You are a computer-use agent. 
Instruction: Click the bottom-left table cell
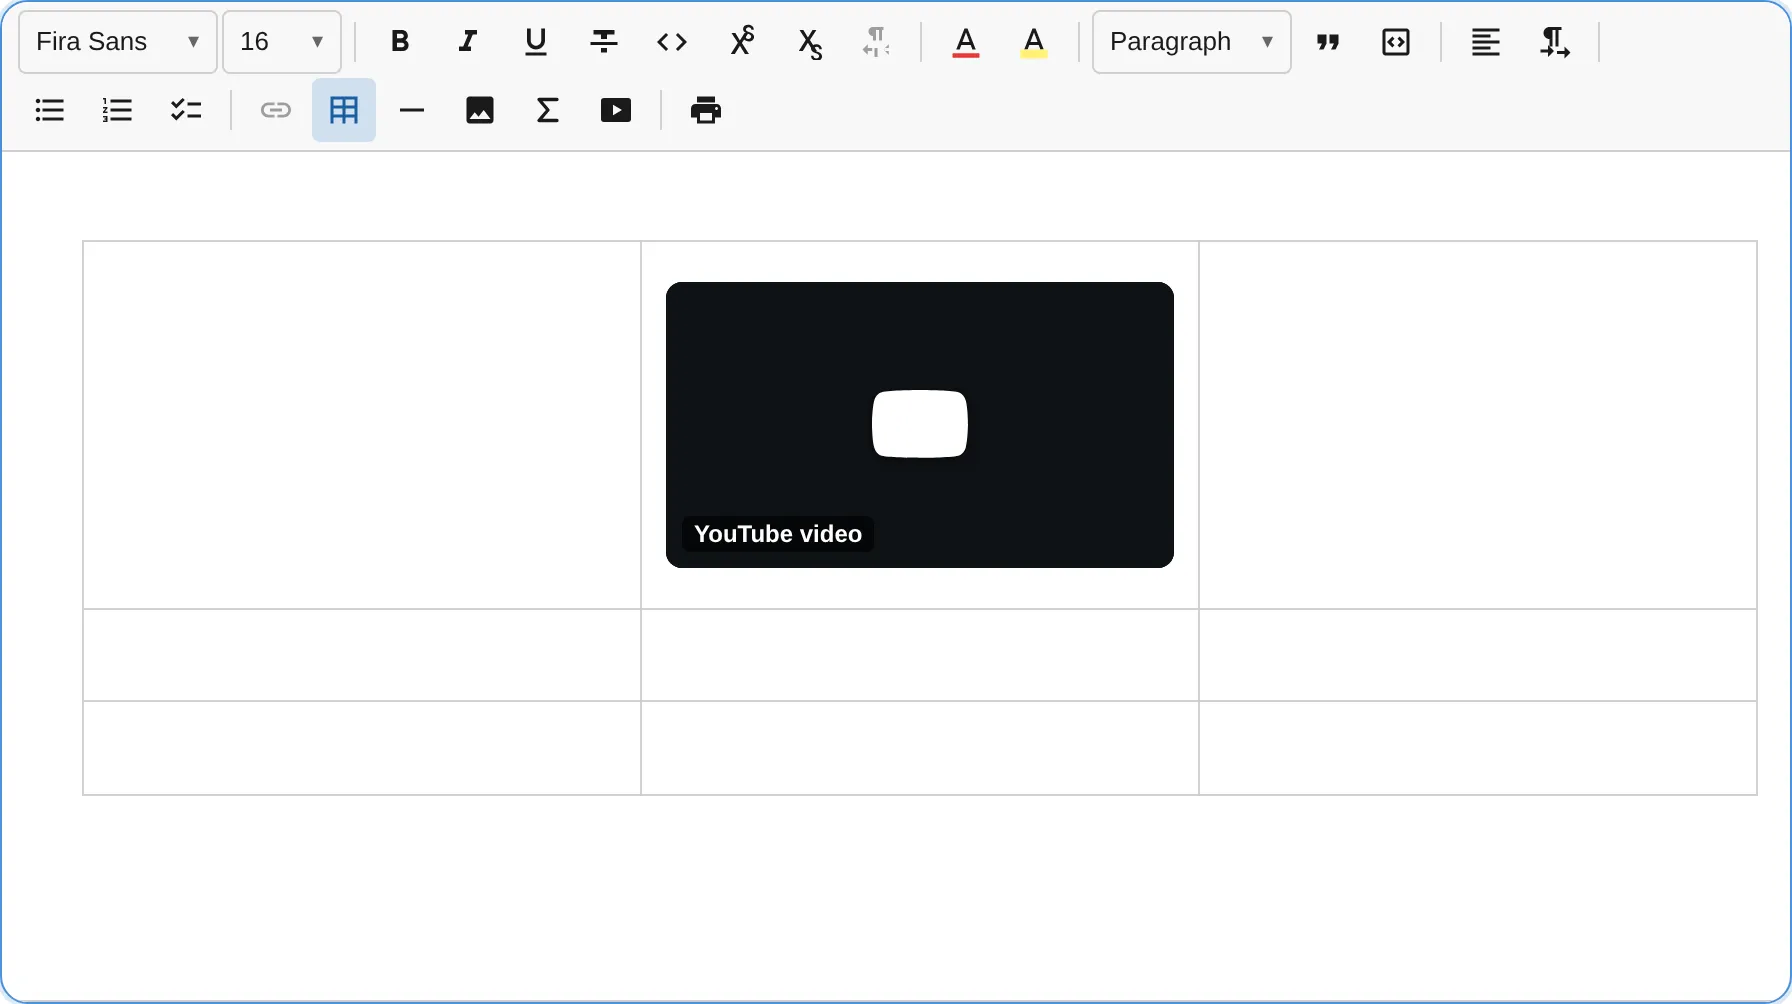click(362, 748)
